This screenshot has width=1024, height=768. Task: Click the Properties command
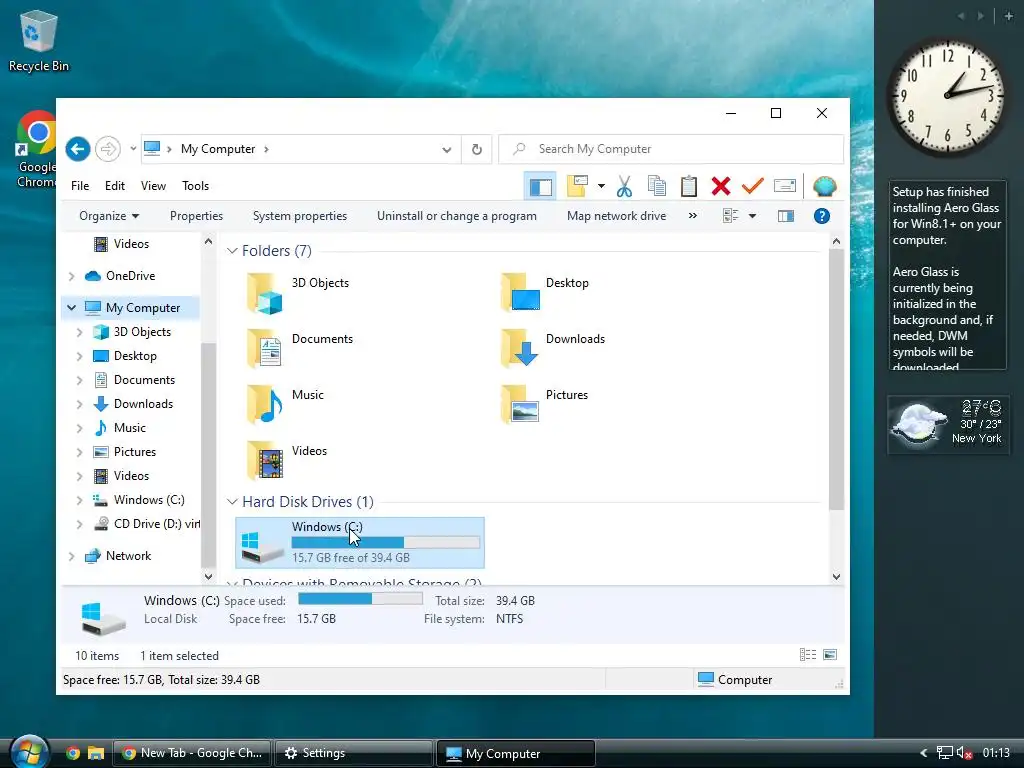click(196, 216)
